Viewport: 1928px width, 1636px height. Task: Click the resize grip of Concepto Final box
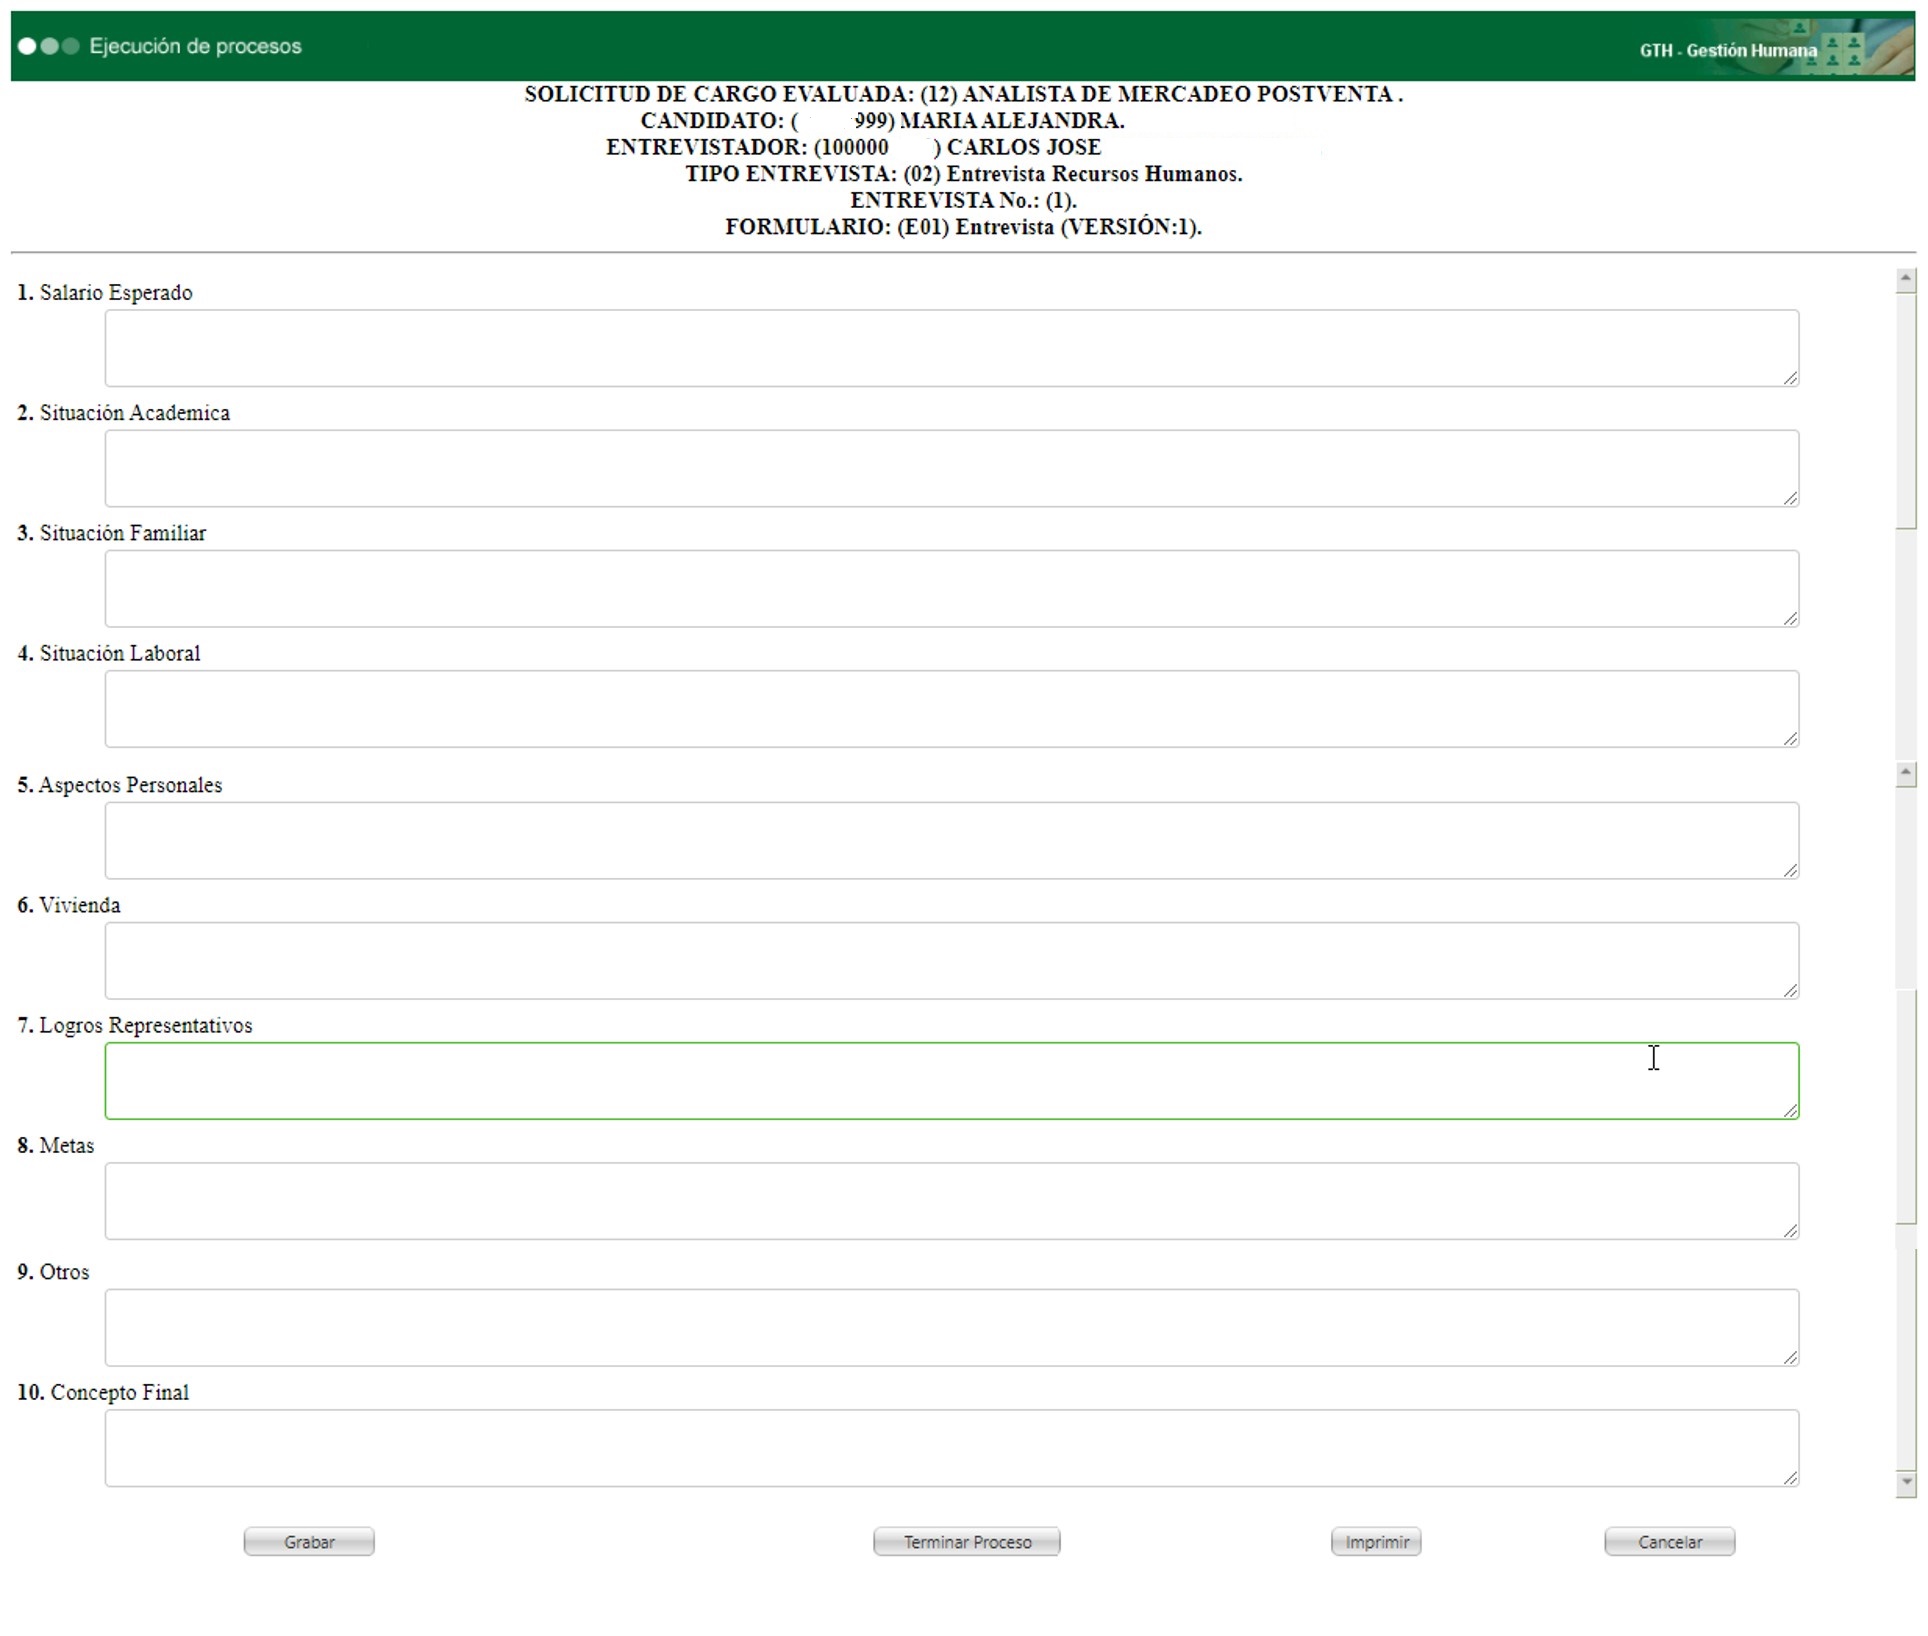[1790, 1478]
